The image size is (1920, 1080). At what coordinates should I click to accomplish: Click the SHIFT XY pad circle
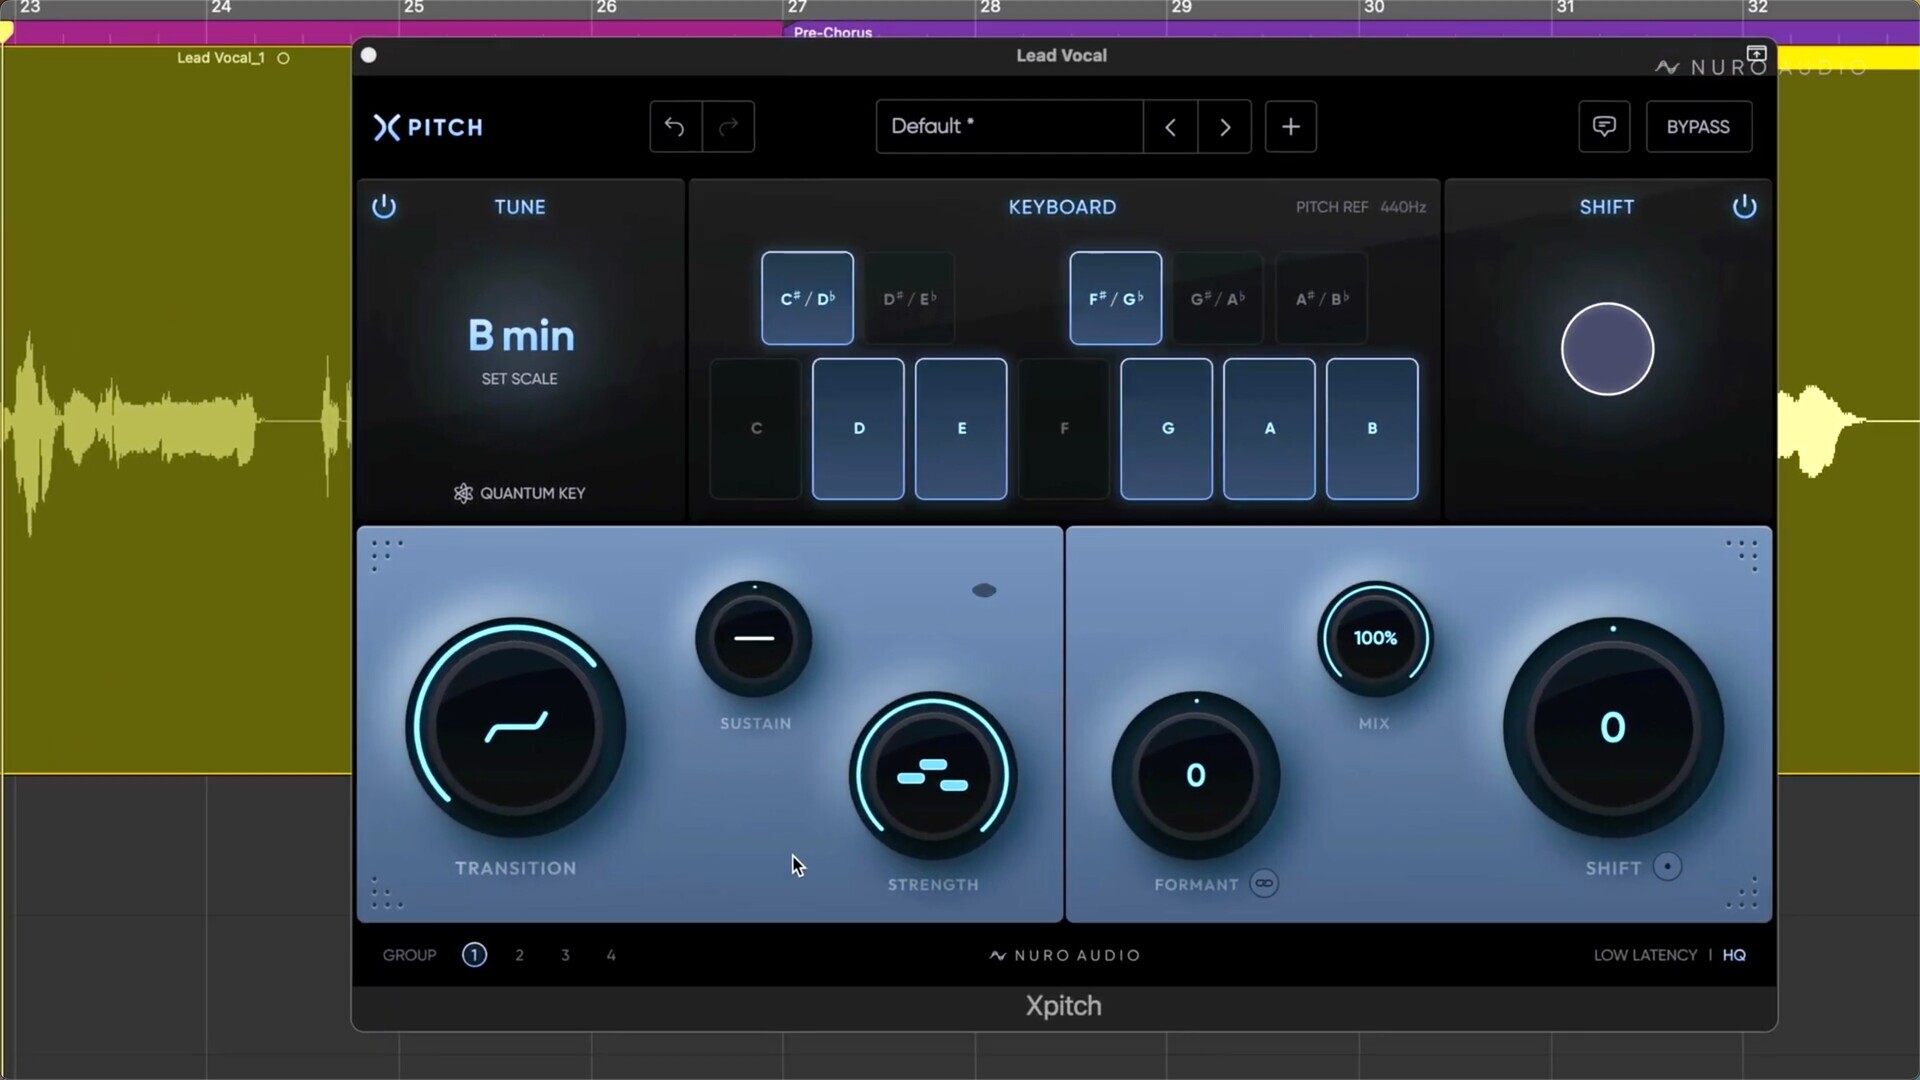click(x=1607, y=349)
